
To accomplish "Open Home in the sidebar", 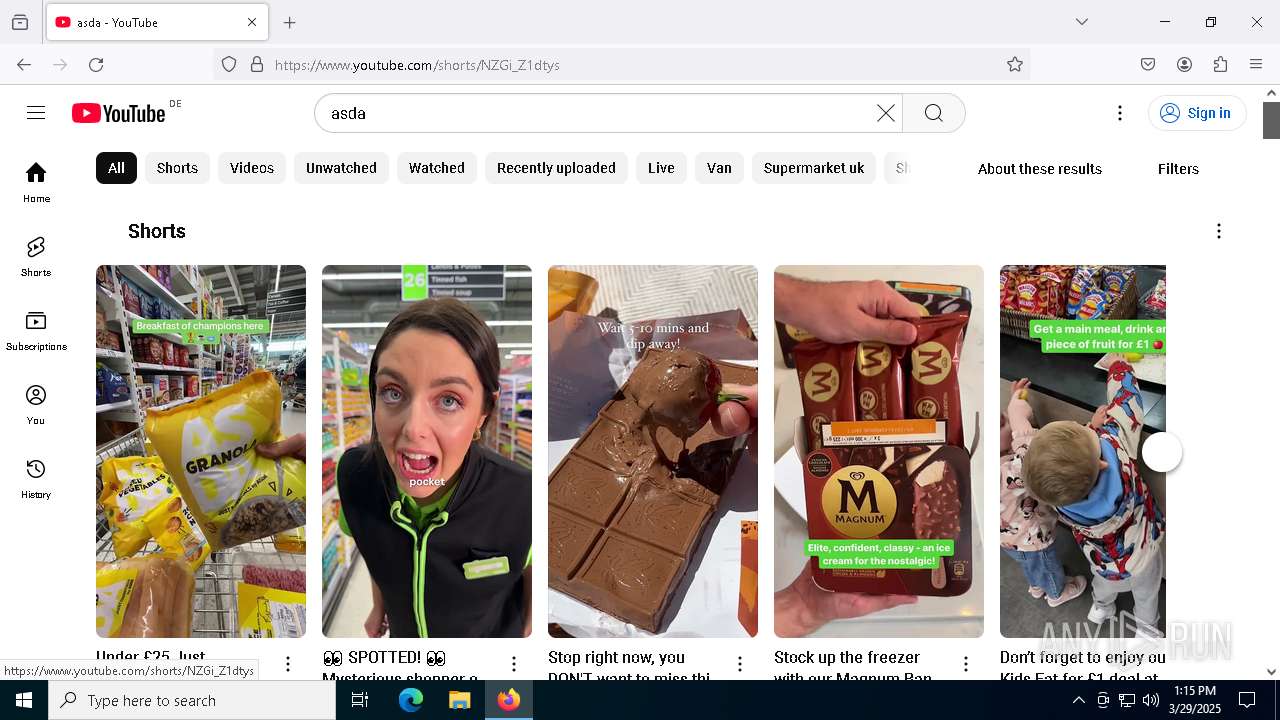I will click(x=36, y=182).
